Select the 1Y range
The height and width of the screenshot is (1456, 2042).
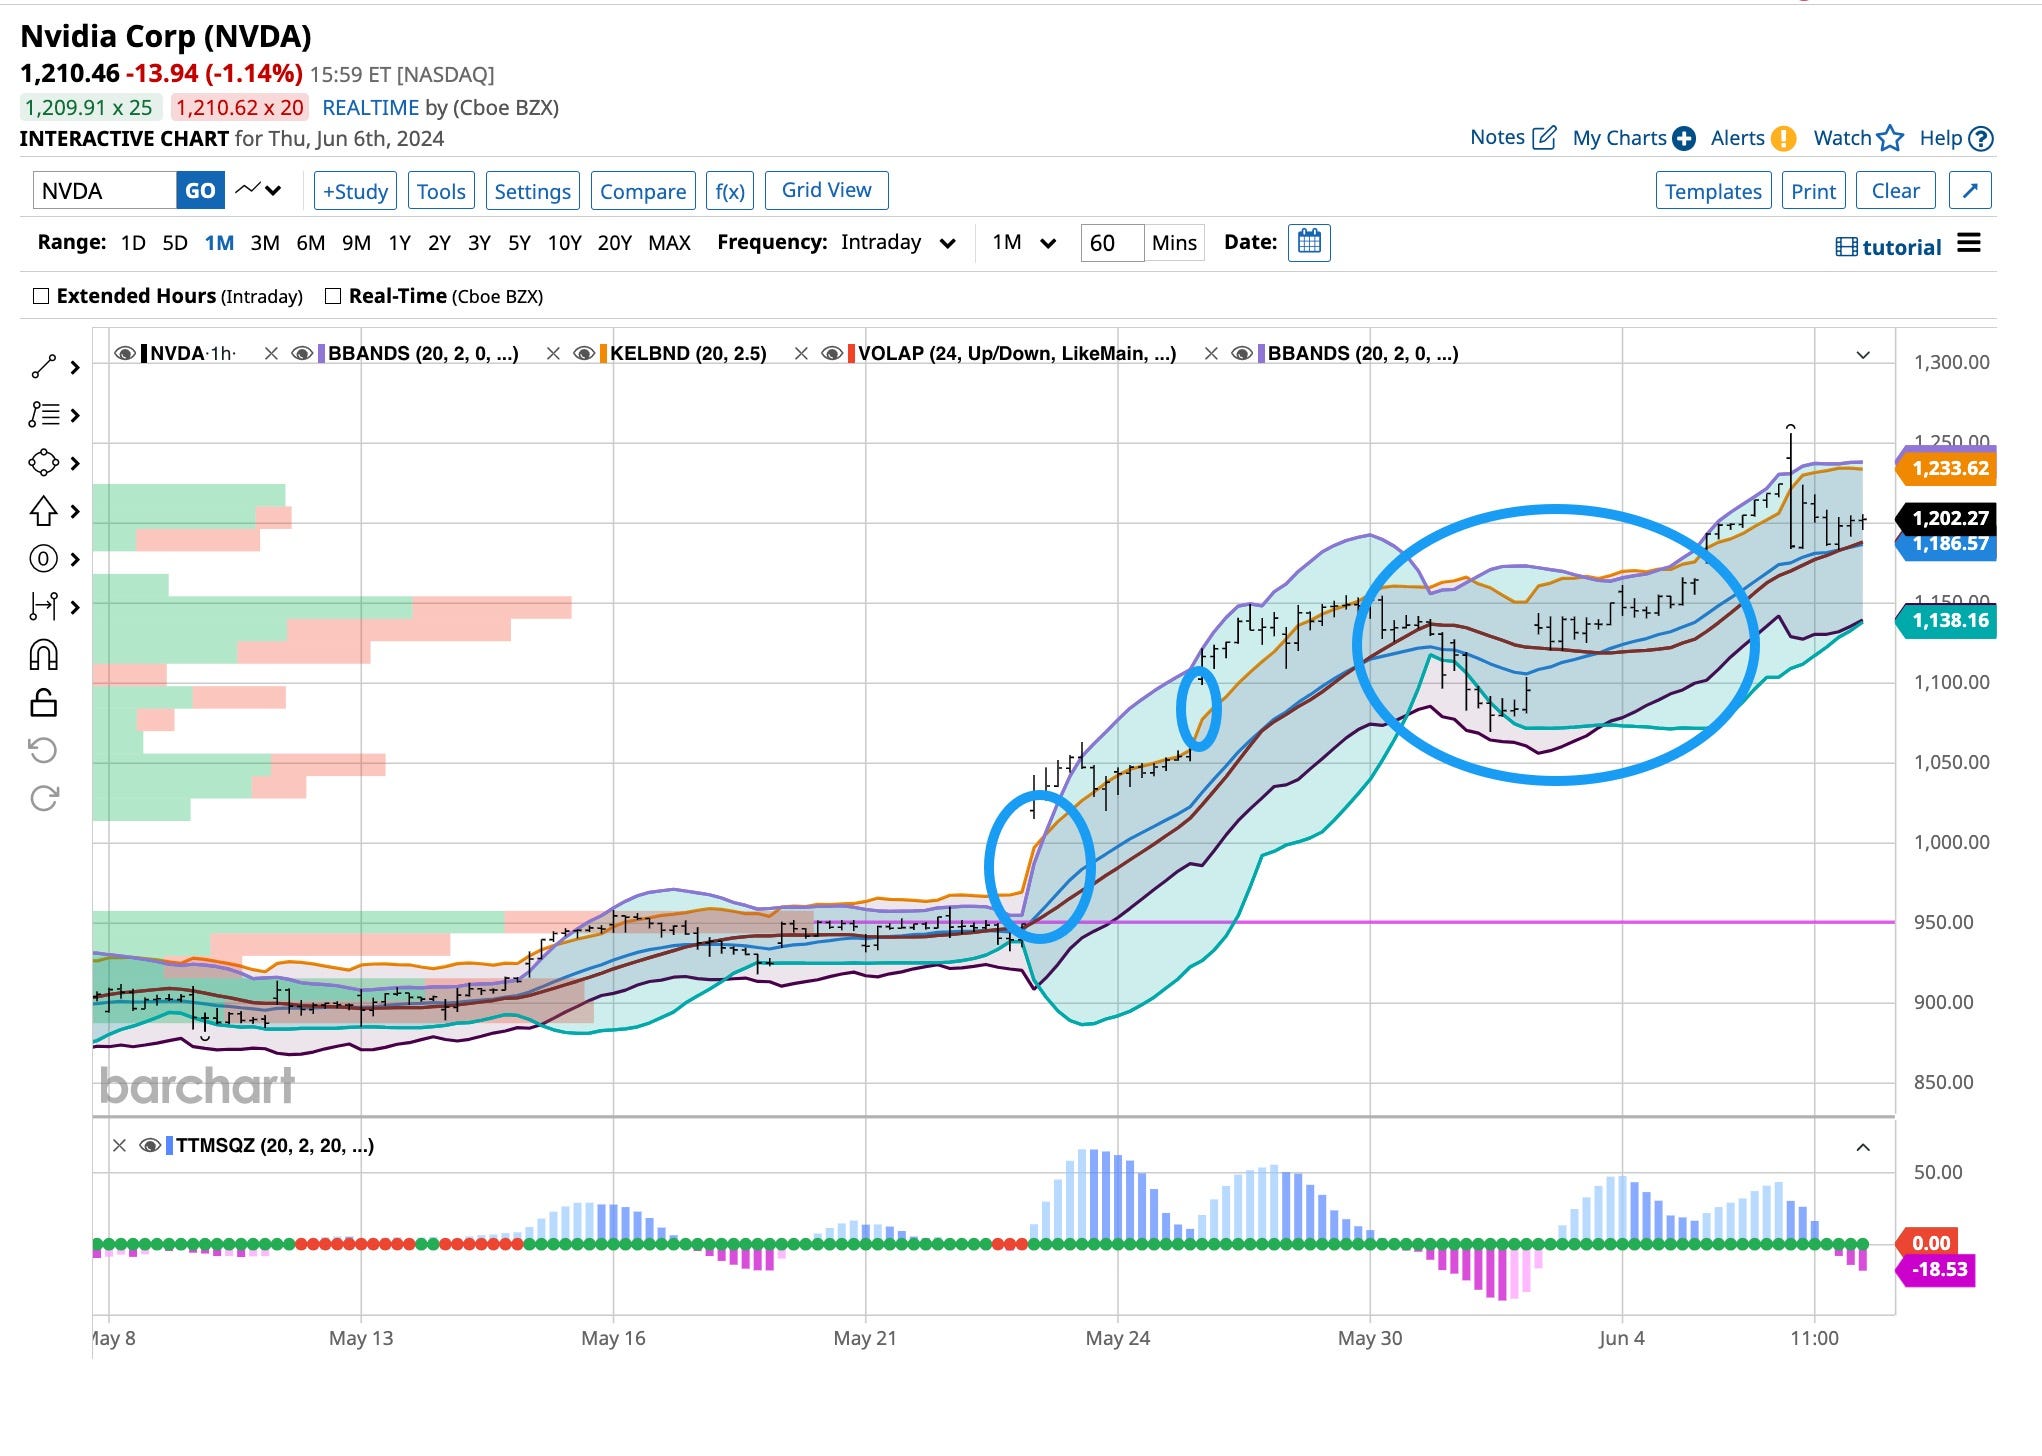click(x=400, y=243)
